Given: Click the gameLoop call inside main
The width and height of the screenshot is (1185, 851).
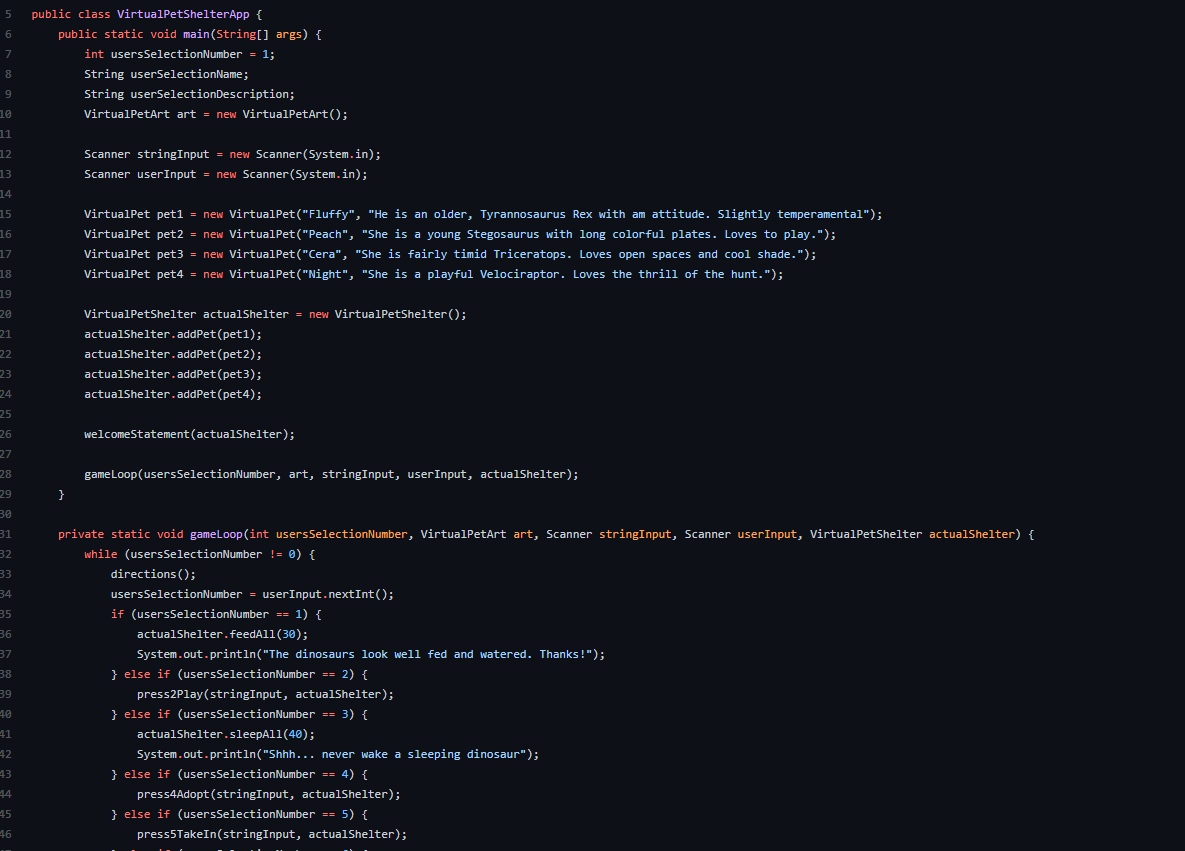Looking at the screenshot, I should pos(331,475).
